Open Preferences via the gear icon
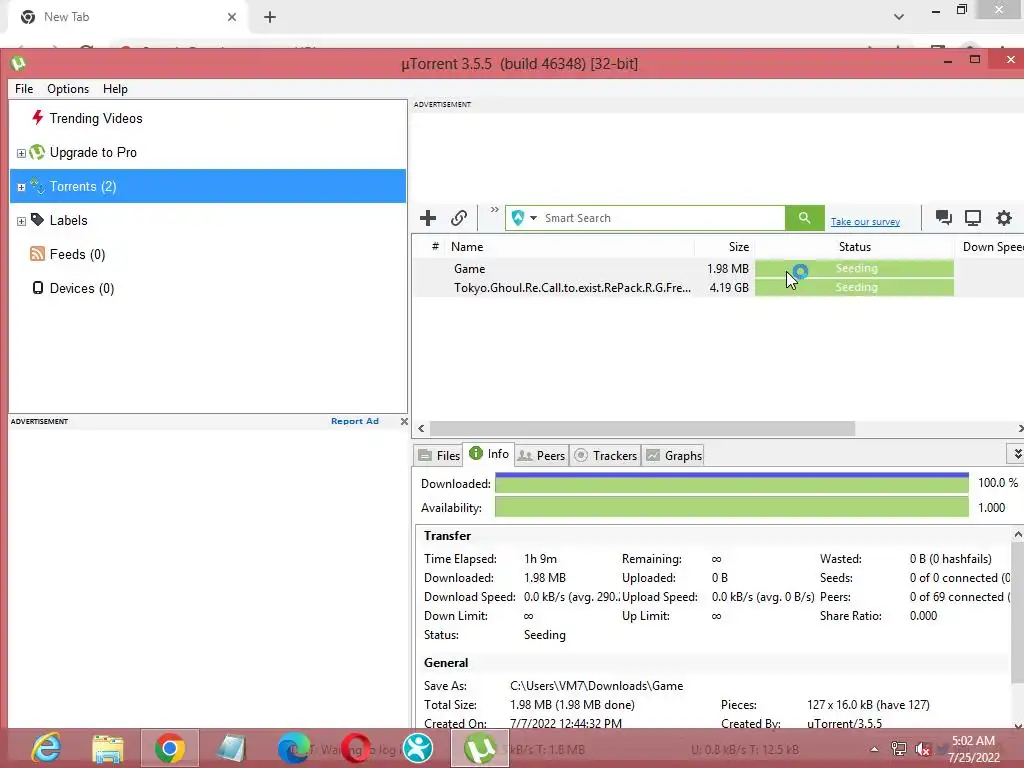 (1004, 217)
